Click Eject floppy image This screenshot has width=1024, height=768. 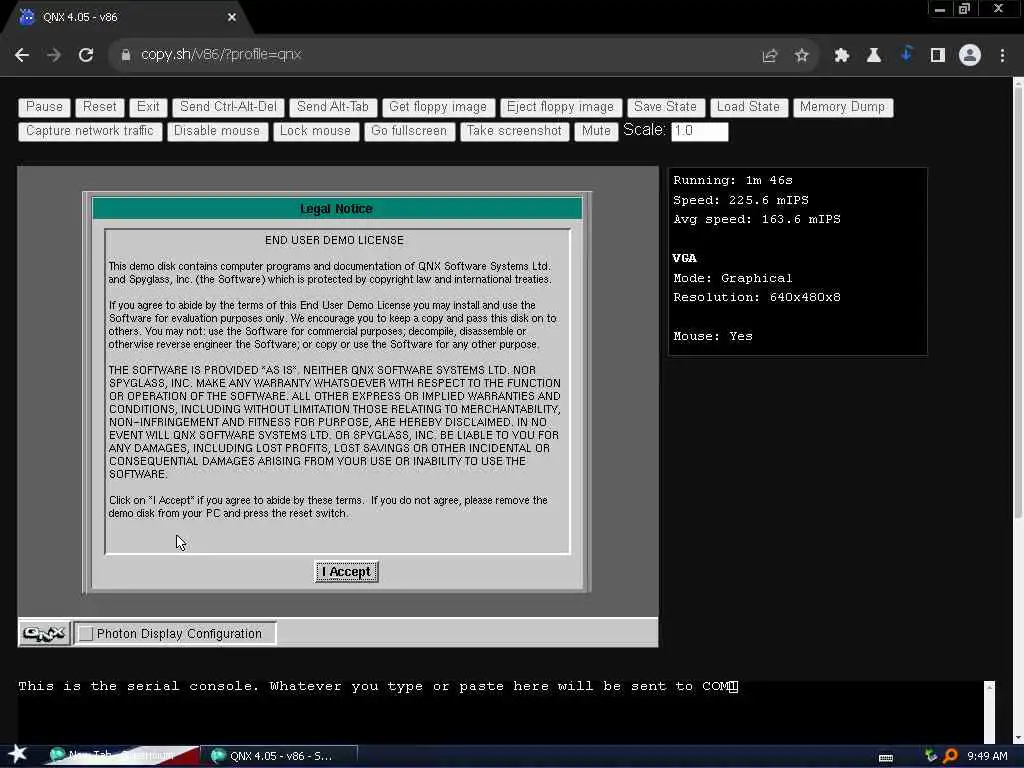[560, 107]
